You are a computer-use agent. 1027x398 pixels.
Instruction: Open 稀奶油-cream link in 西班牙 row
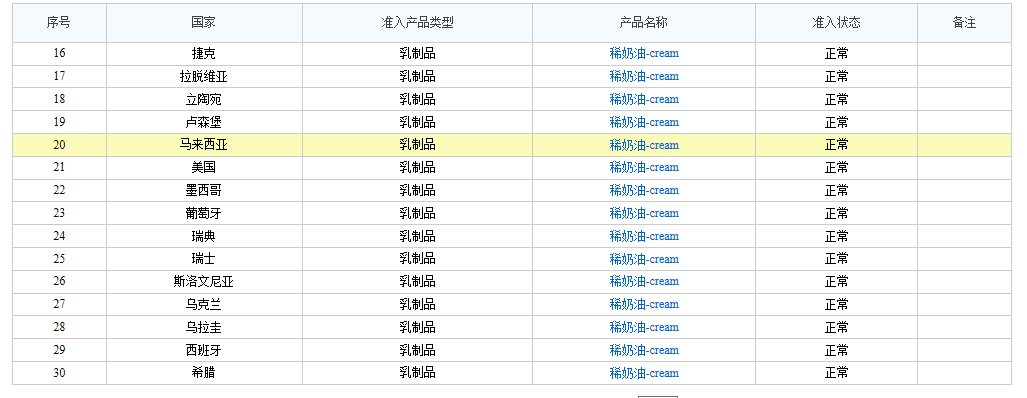pos(644,350)
